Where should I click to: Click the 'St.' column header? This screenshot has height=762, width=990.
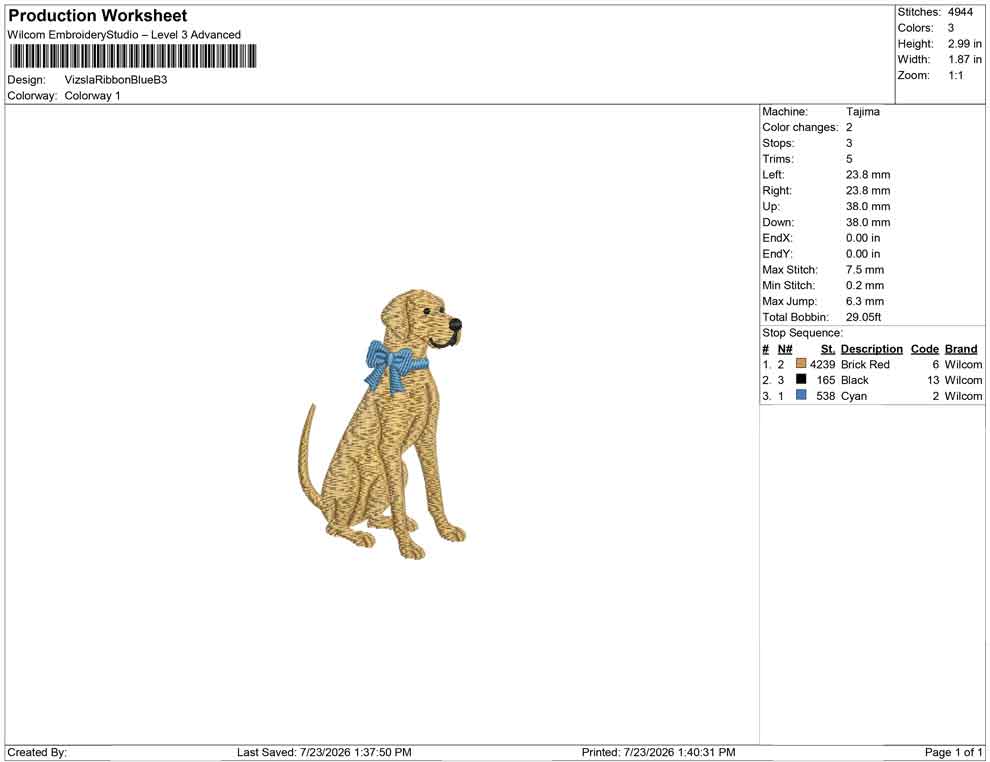[x=828, y=349]
